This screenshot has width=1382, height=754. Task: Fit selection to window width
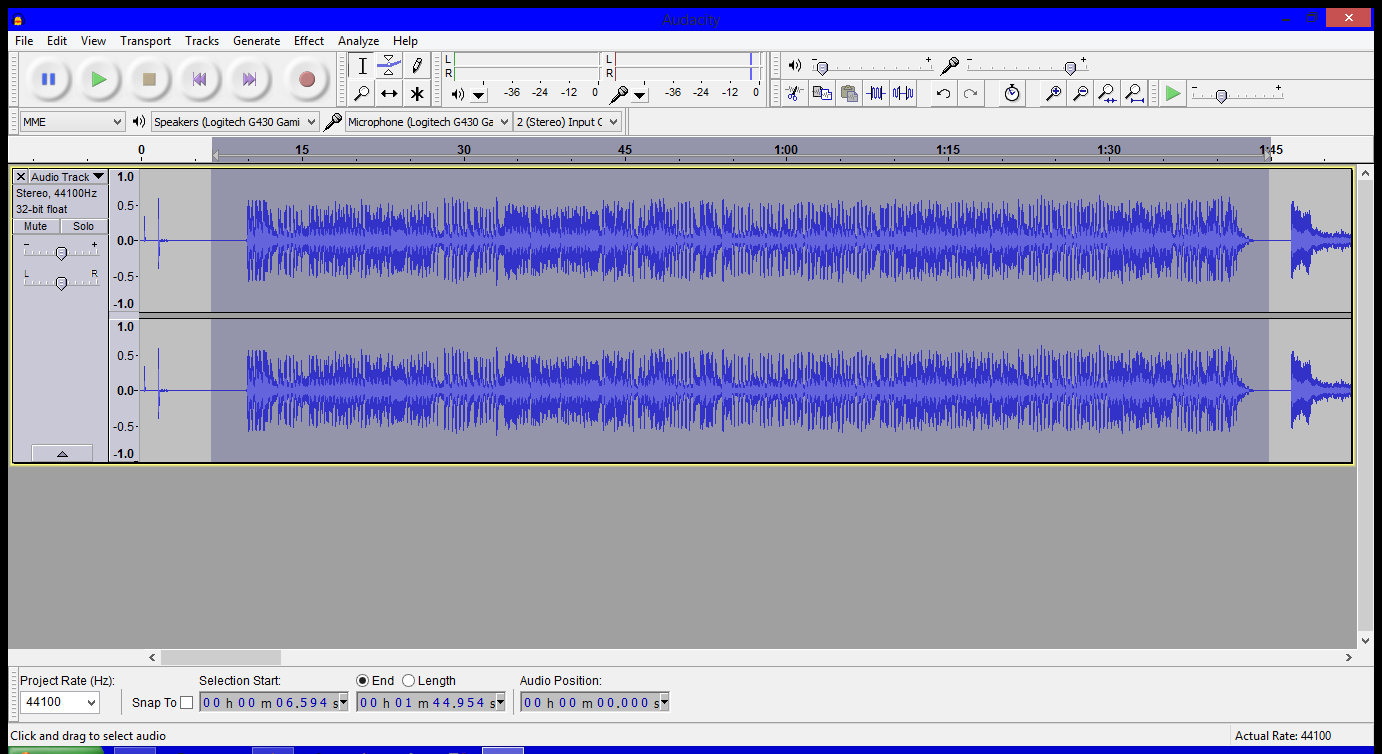click(x=1107, y=93)
